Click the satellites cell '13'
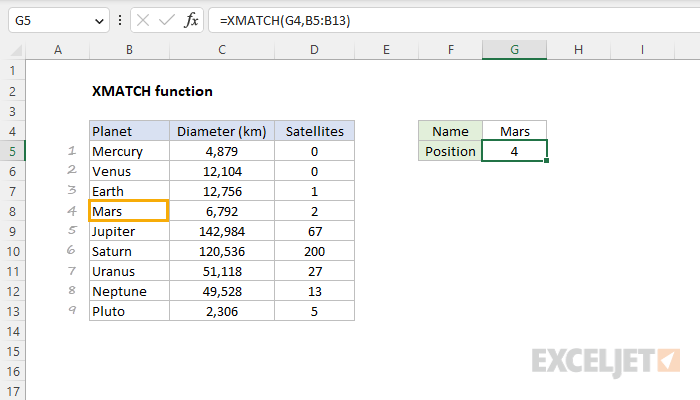The image size is (700, 400). pos(314,292)
